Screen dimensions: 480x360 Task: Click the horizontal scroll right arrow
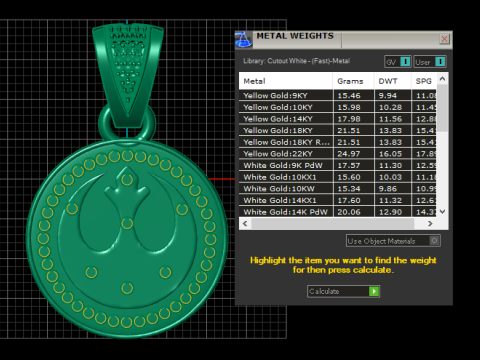[430, 223]
